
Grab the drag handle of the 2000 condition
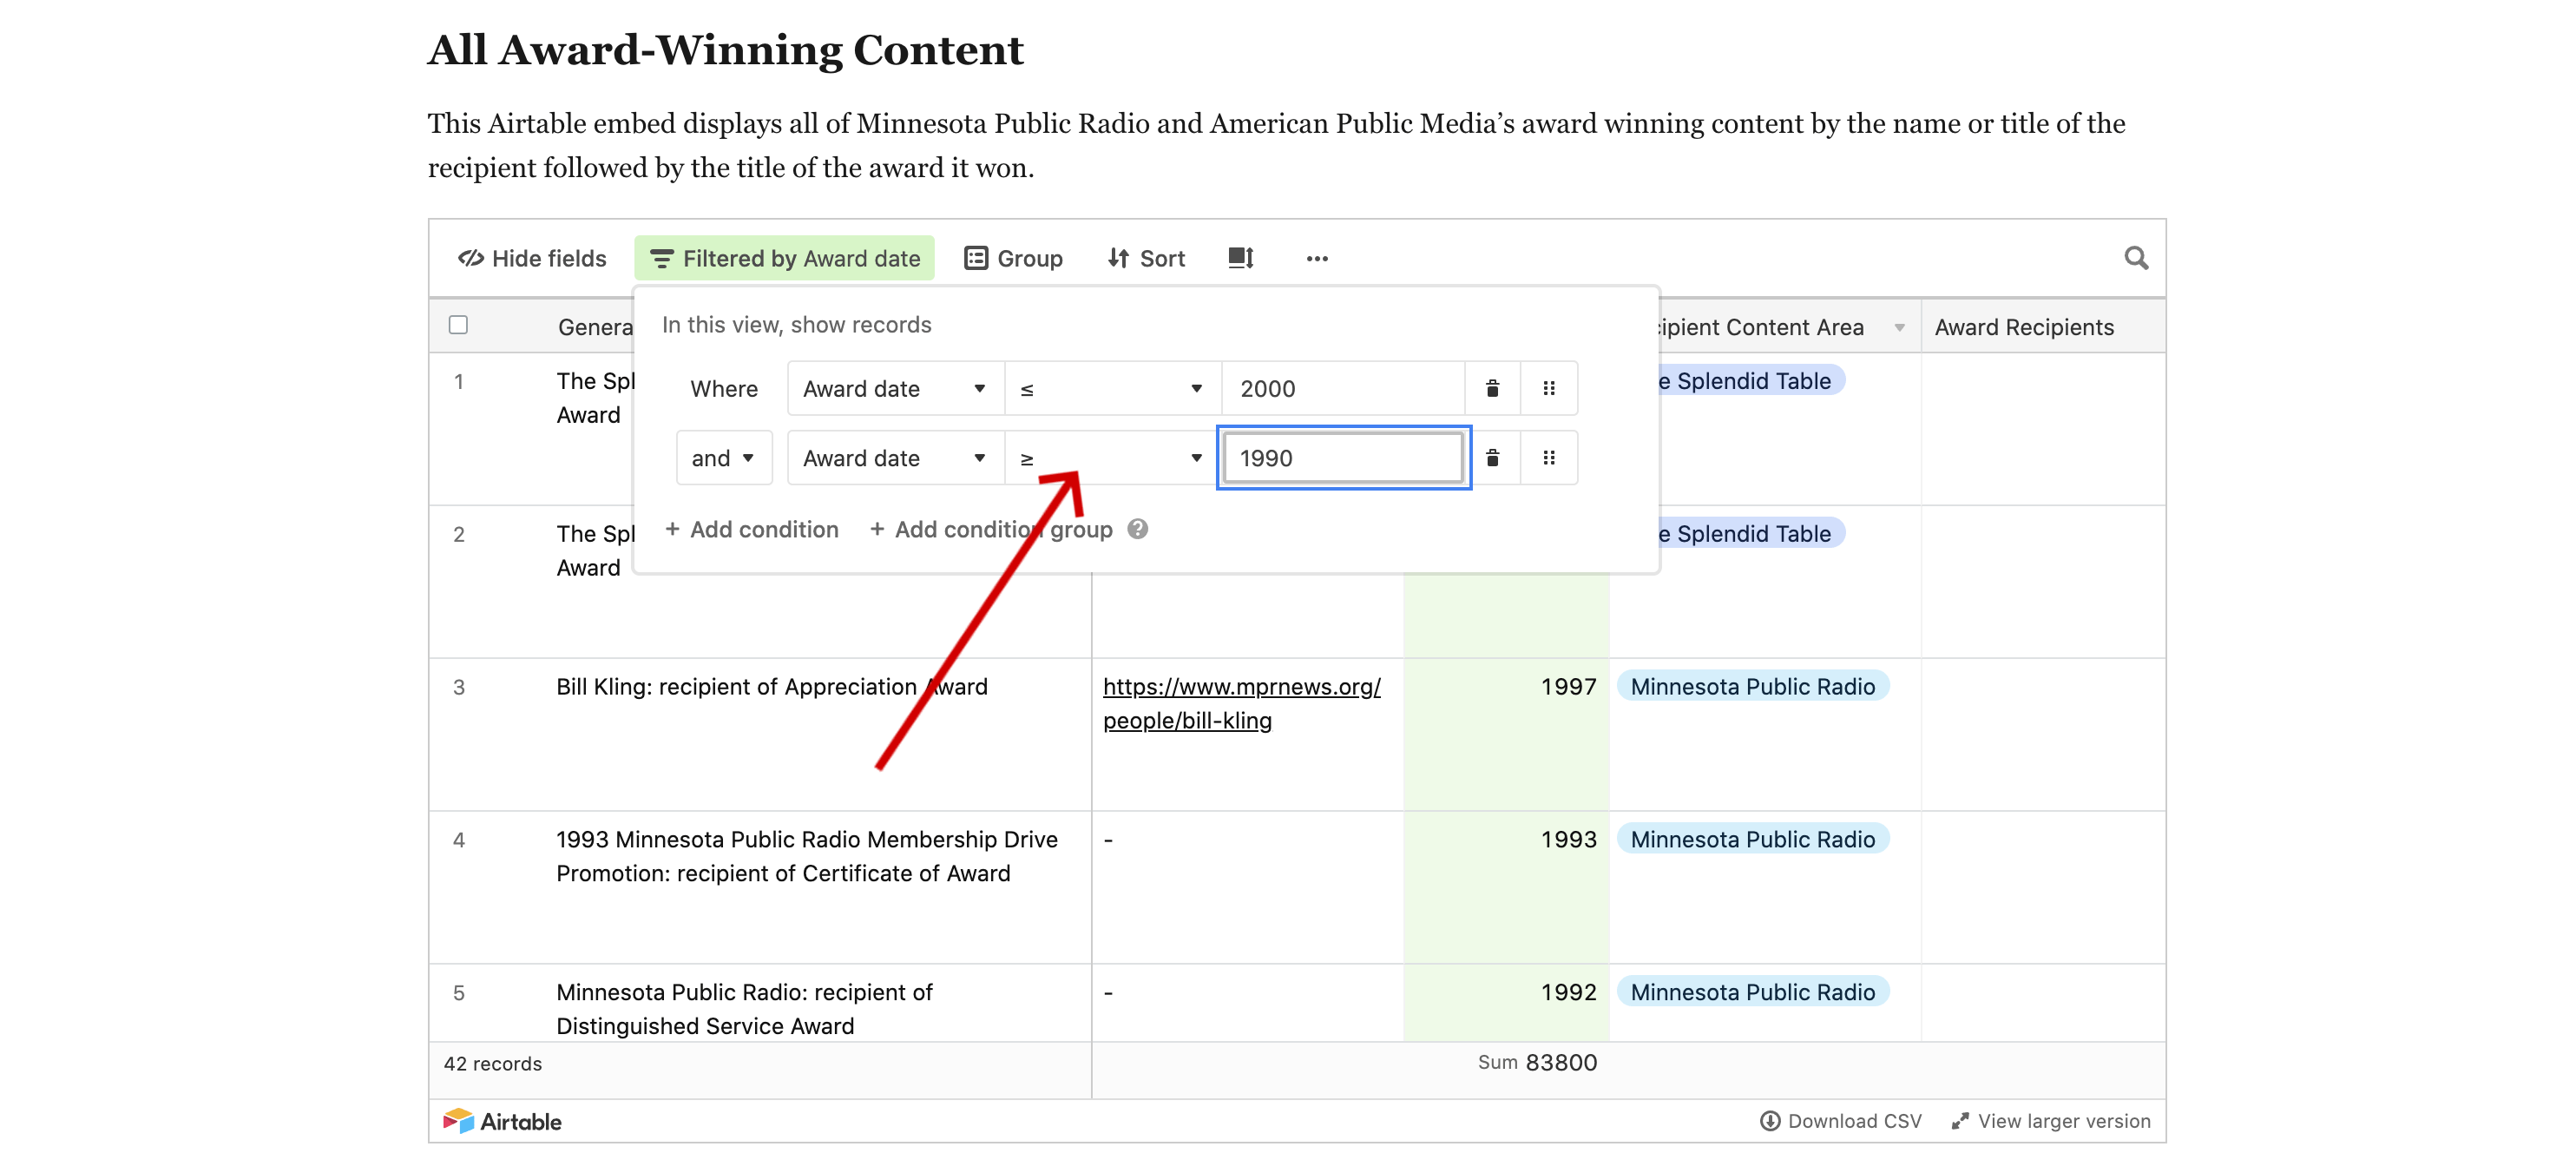1548,388
